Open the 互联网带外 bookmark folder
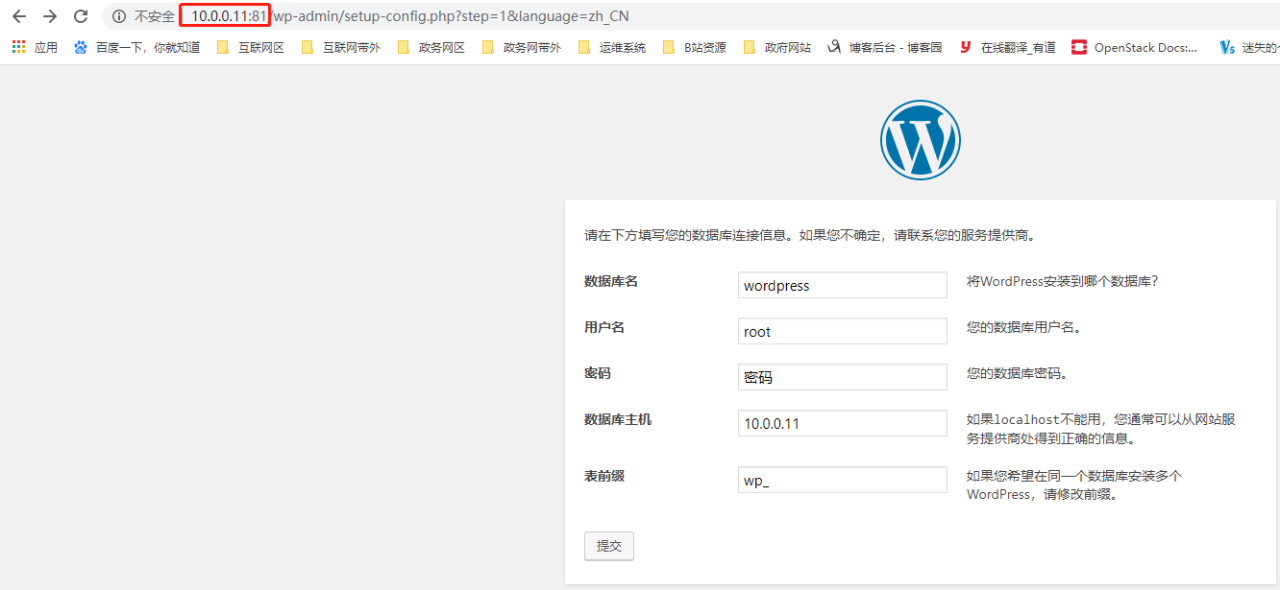The image size is (1280, 590). click(341, 47)
